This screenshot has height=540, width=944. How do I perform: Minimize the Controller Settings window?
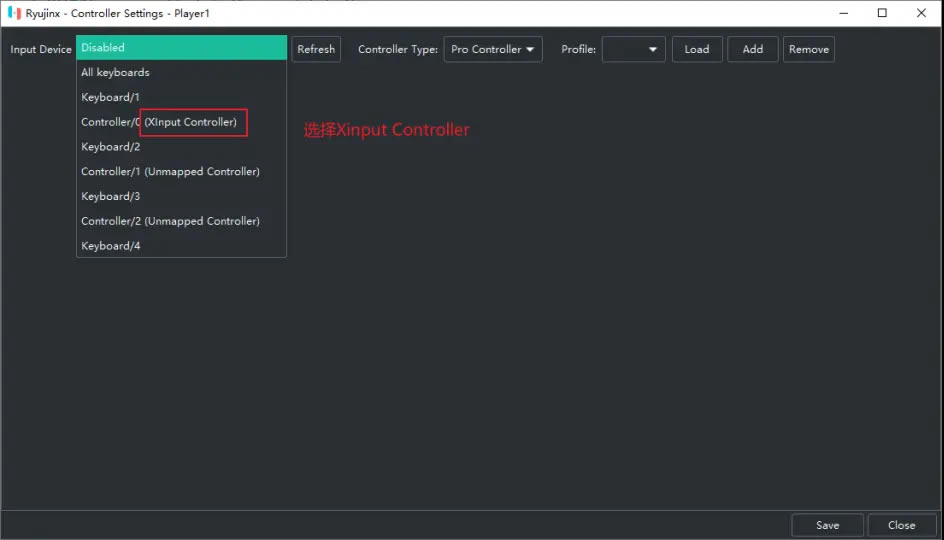click(x=843, y=13)
